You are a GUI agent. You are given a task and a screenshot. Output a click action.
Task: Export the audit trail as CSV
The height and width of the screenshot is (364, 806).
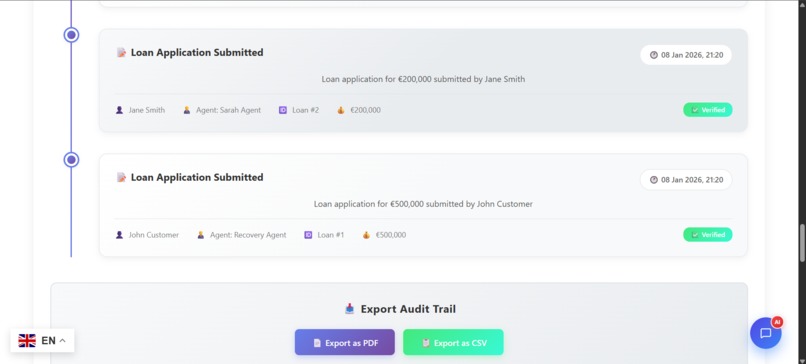[453, 342]
